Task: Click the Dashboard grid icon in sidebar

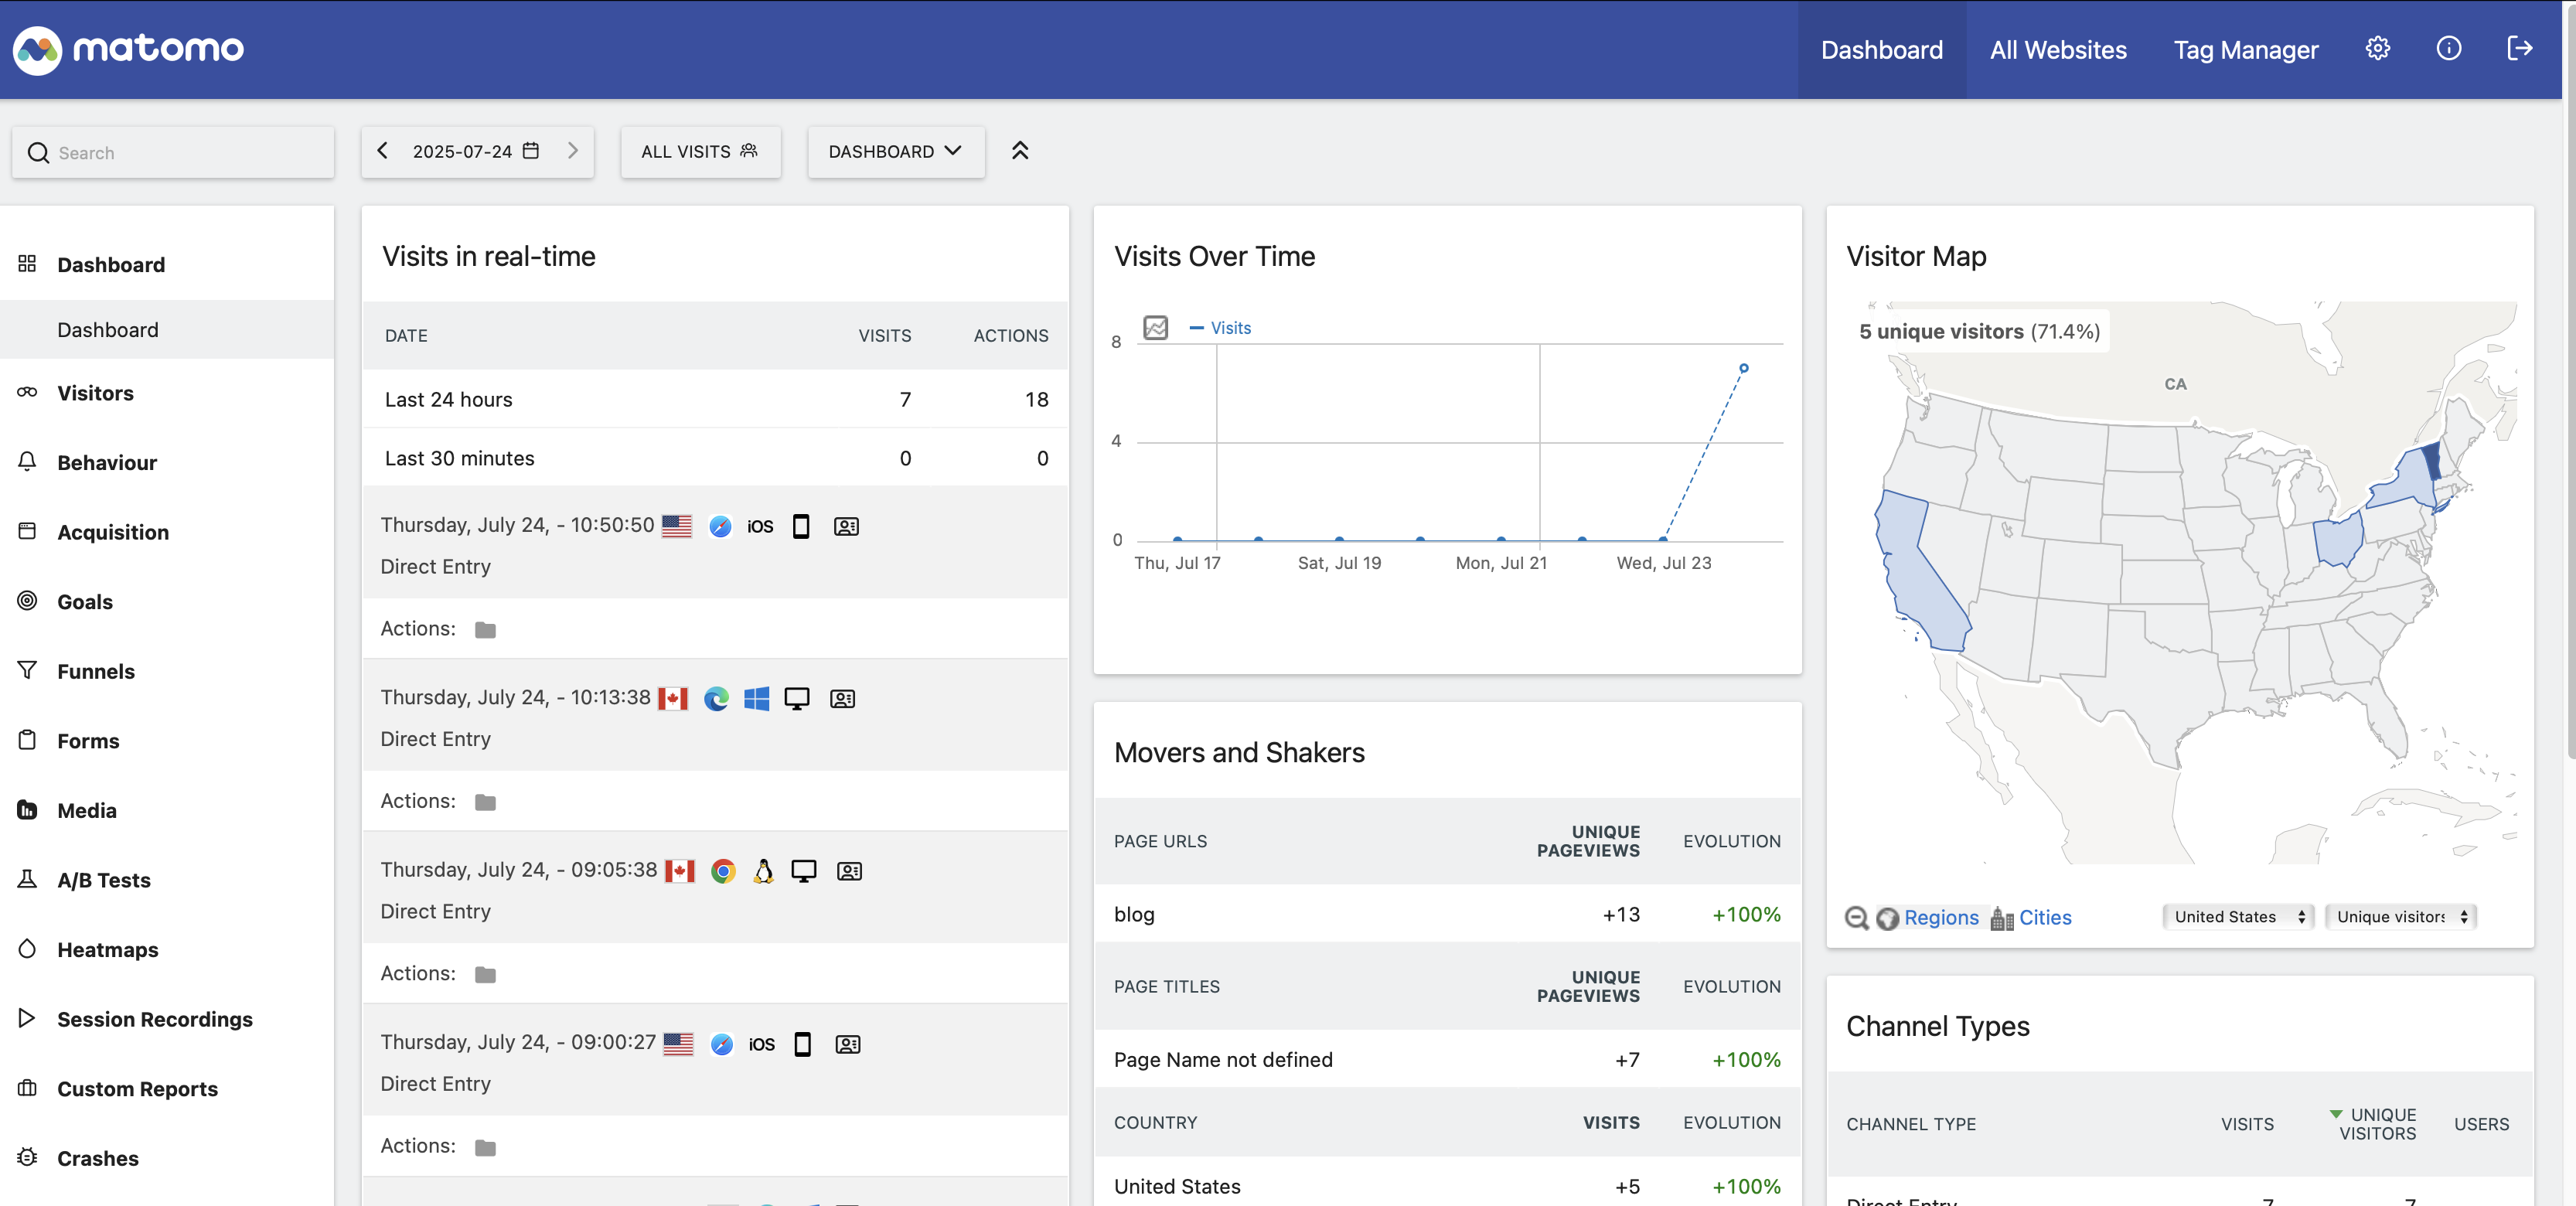Action: 27,263
